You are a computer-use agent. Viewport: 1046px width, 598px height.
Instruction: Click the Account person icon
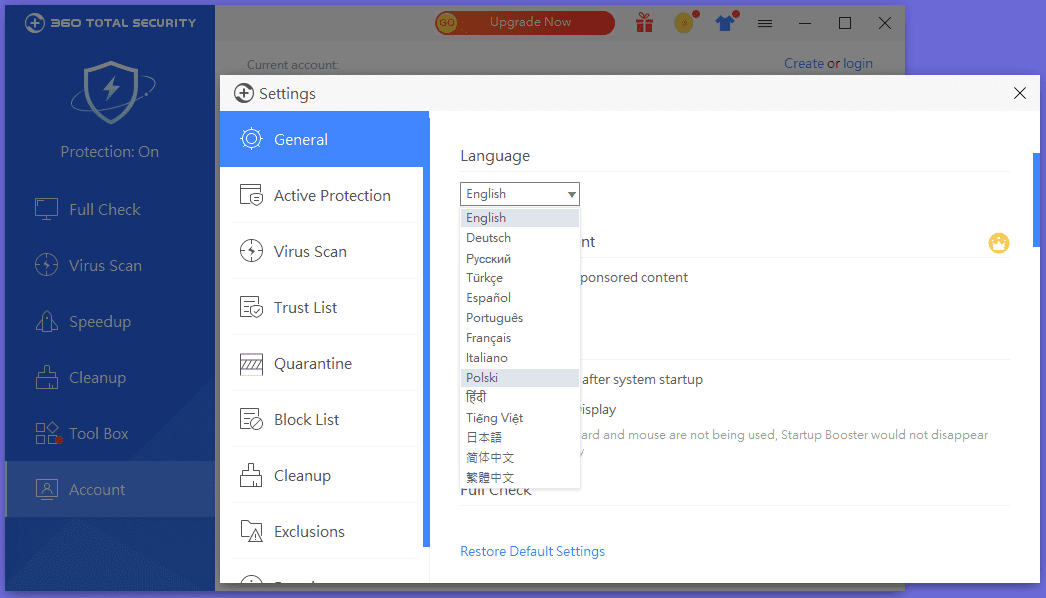tap(46, 489)
